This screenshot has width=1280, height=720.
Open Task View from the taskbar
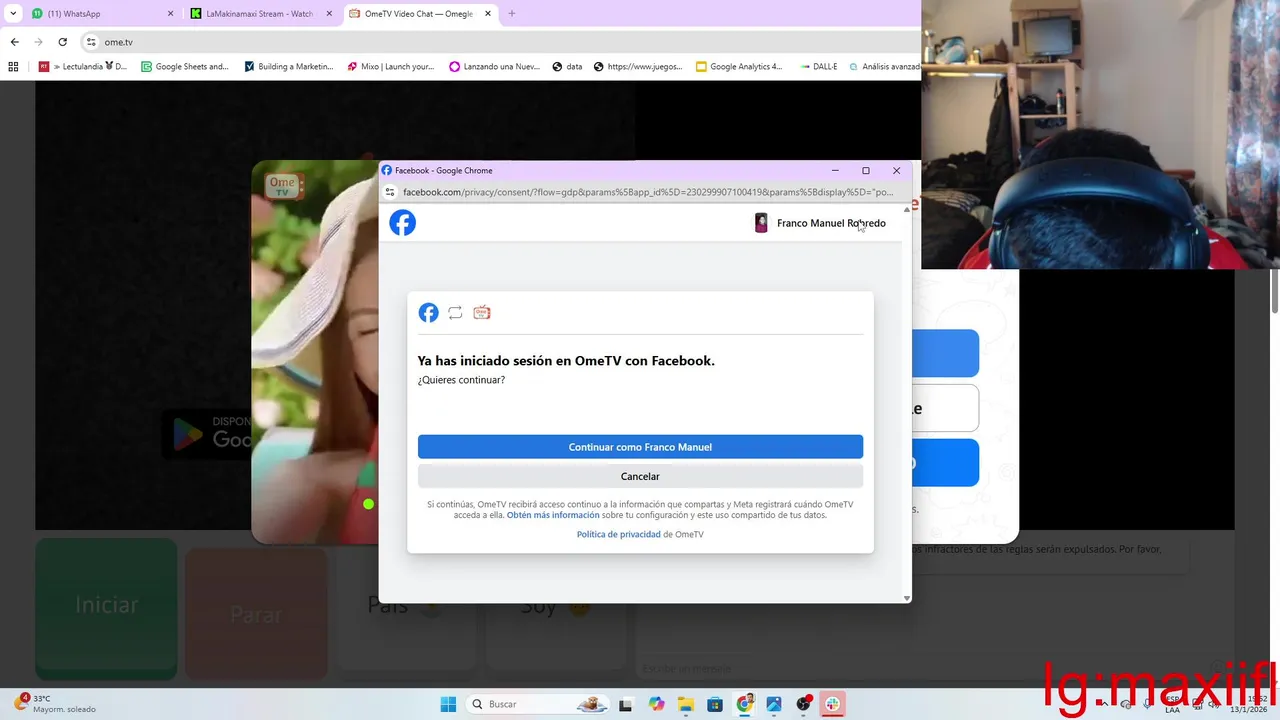pyautogui.click(x=626, y=704)
